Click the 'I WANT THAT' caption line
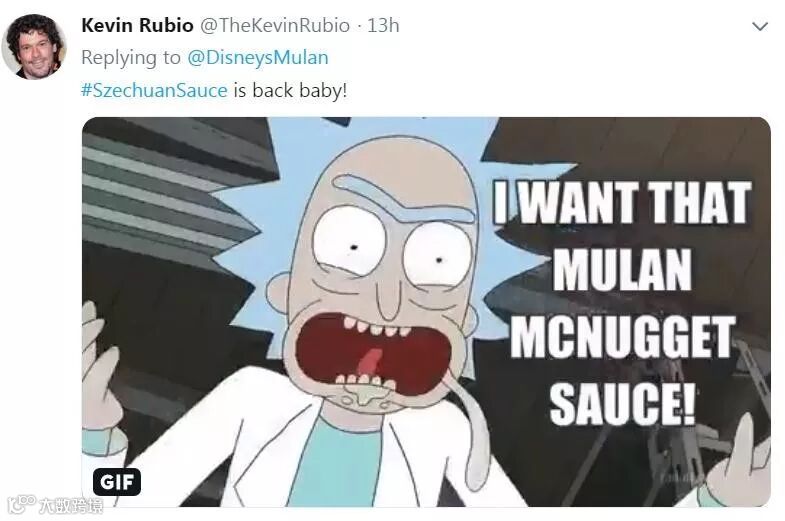785x521 pixels. tap(622, 202)
